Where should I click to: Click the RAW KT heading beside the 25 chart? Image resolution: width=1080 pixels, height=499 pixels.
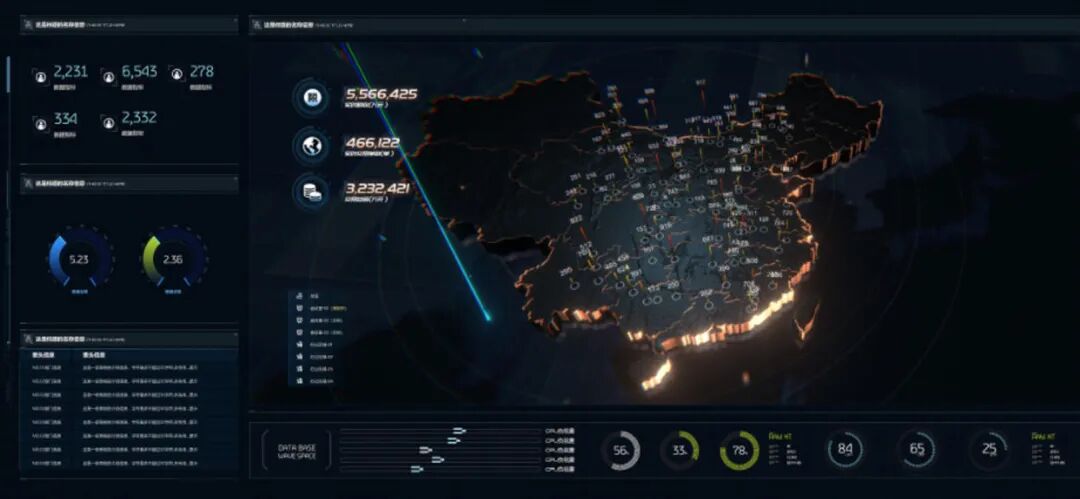(1043, 436)
